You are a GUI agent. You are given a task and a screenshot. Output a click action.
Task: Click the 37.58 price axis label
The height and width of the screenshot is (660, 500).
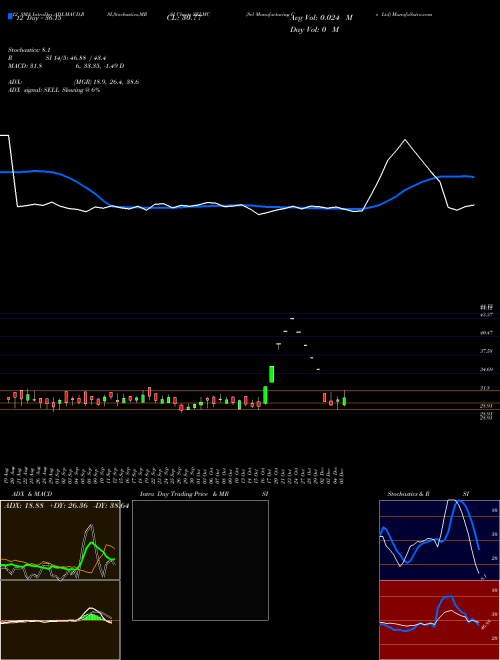coord(487,351)
